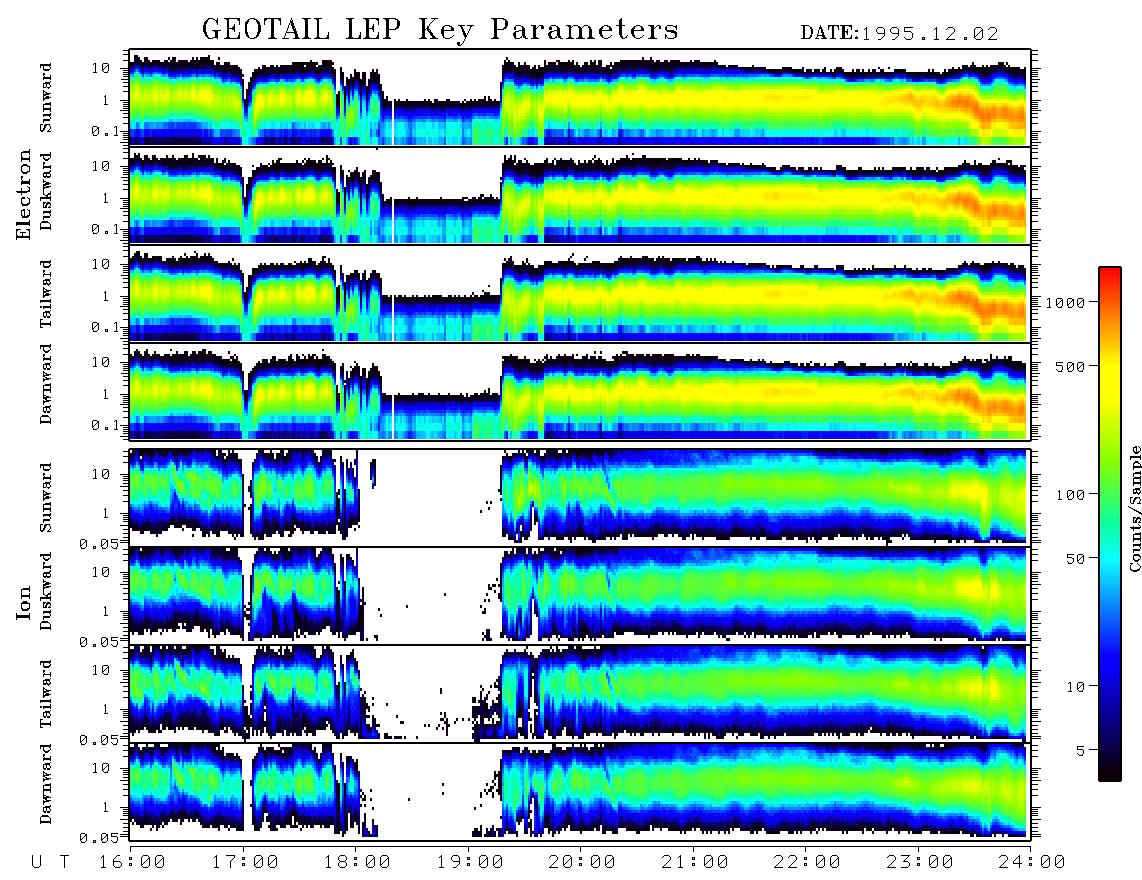Click inside the Ion Sunward spectrogram panel
The height and width of the screenshot is (880, 1142).
click(580, 498)
